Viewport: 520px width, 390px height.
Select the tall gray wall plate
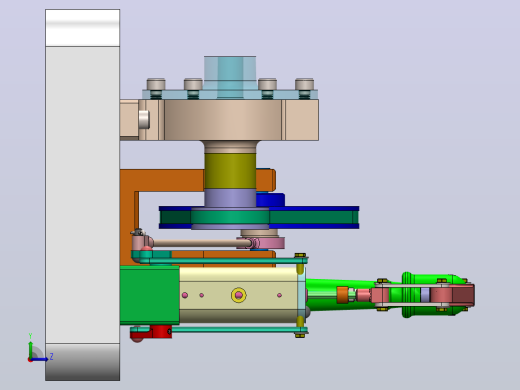click(83, 195)
